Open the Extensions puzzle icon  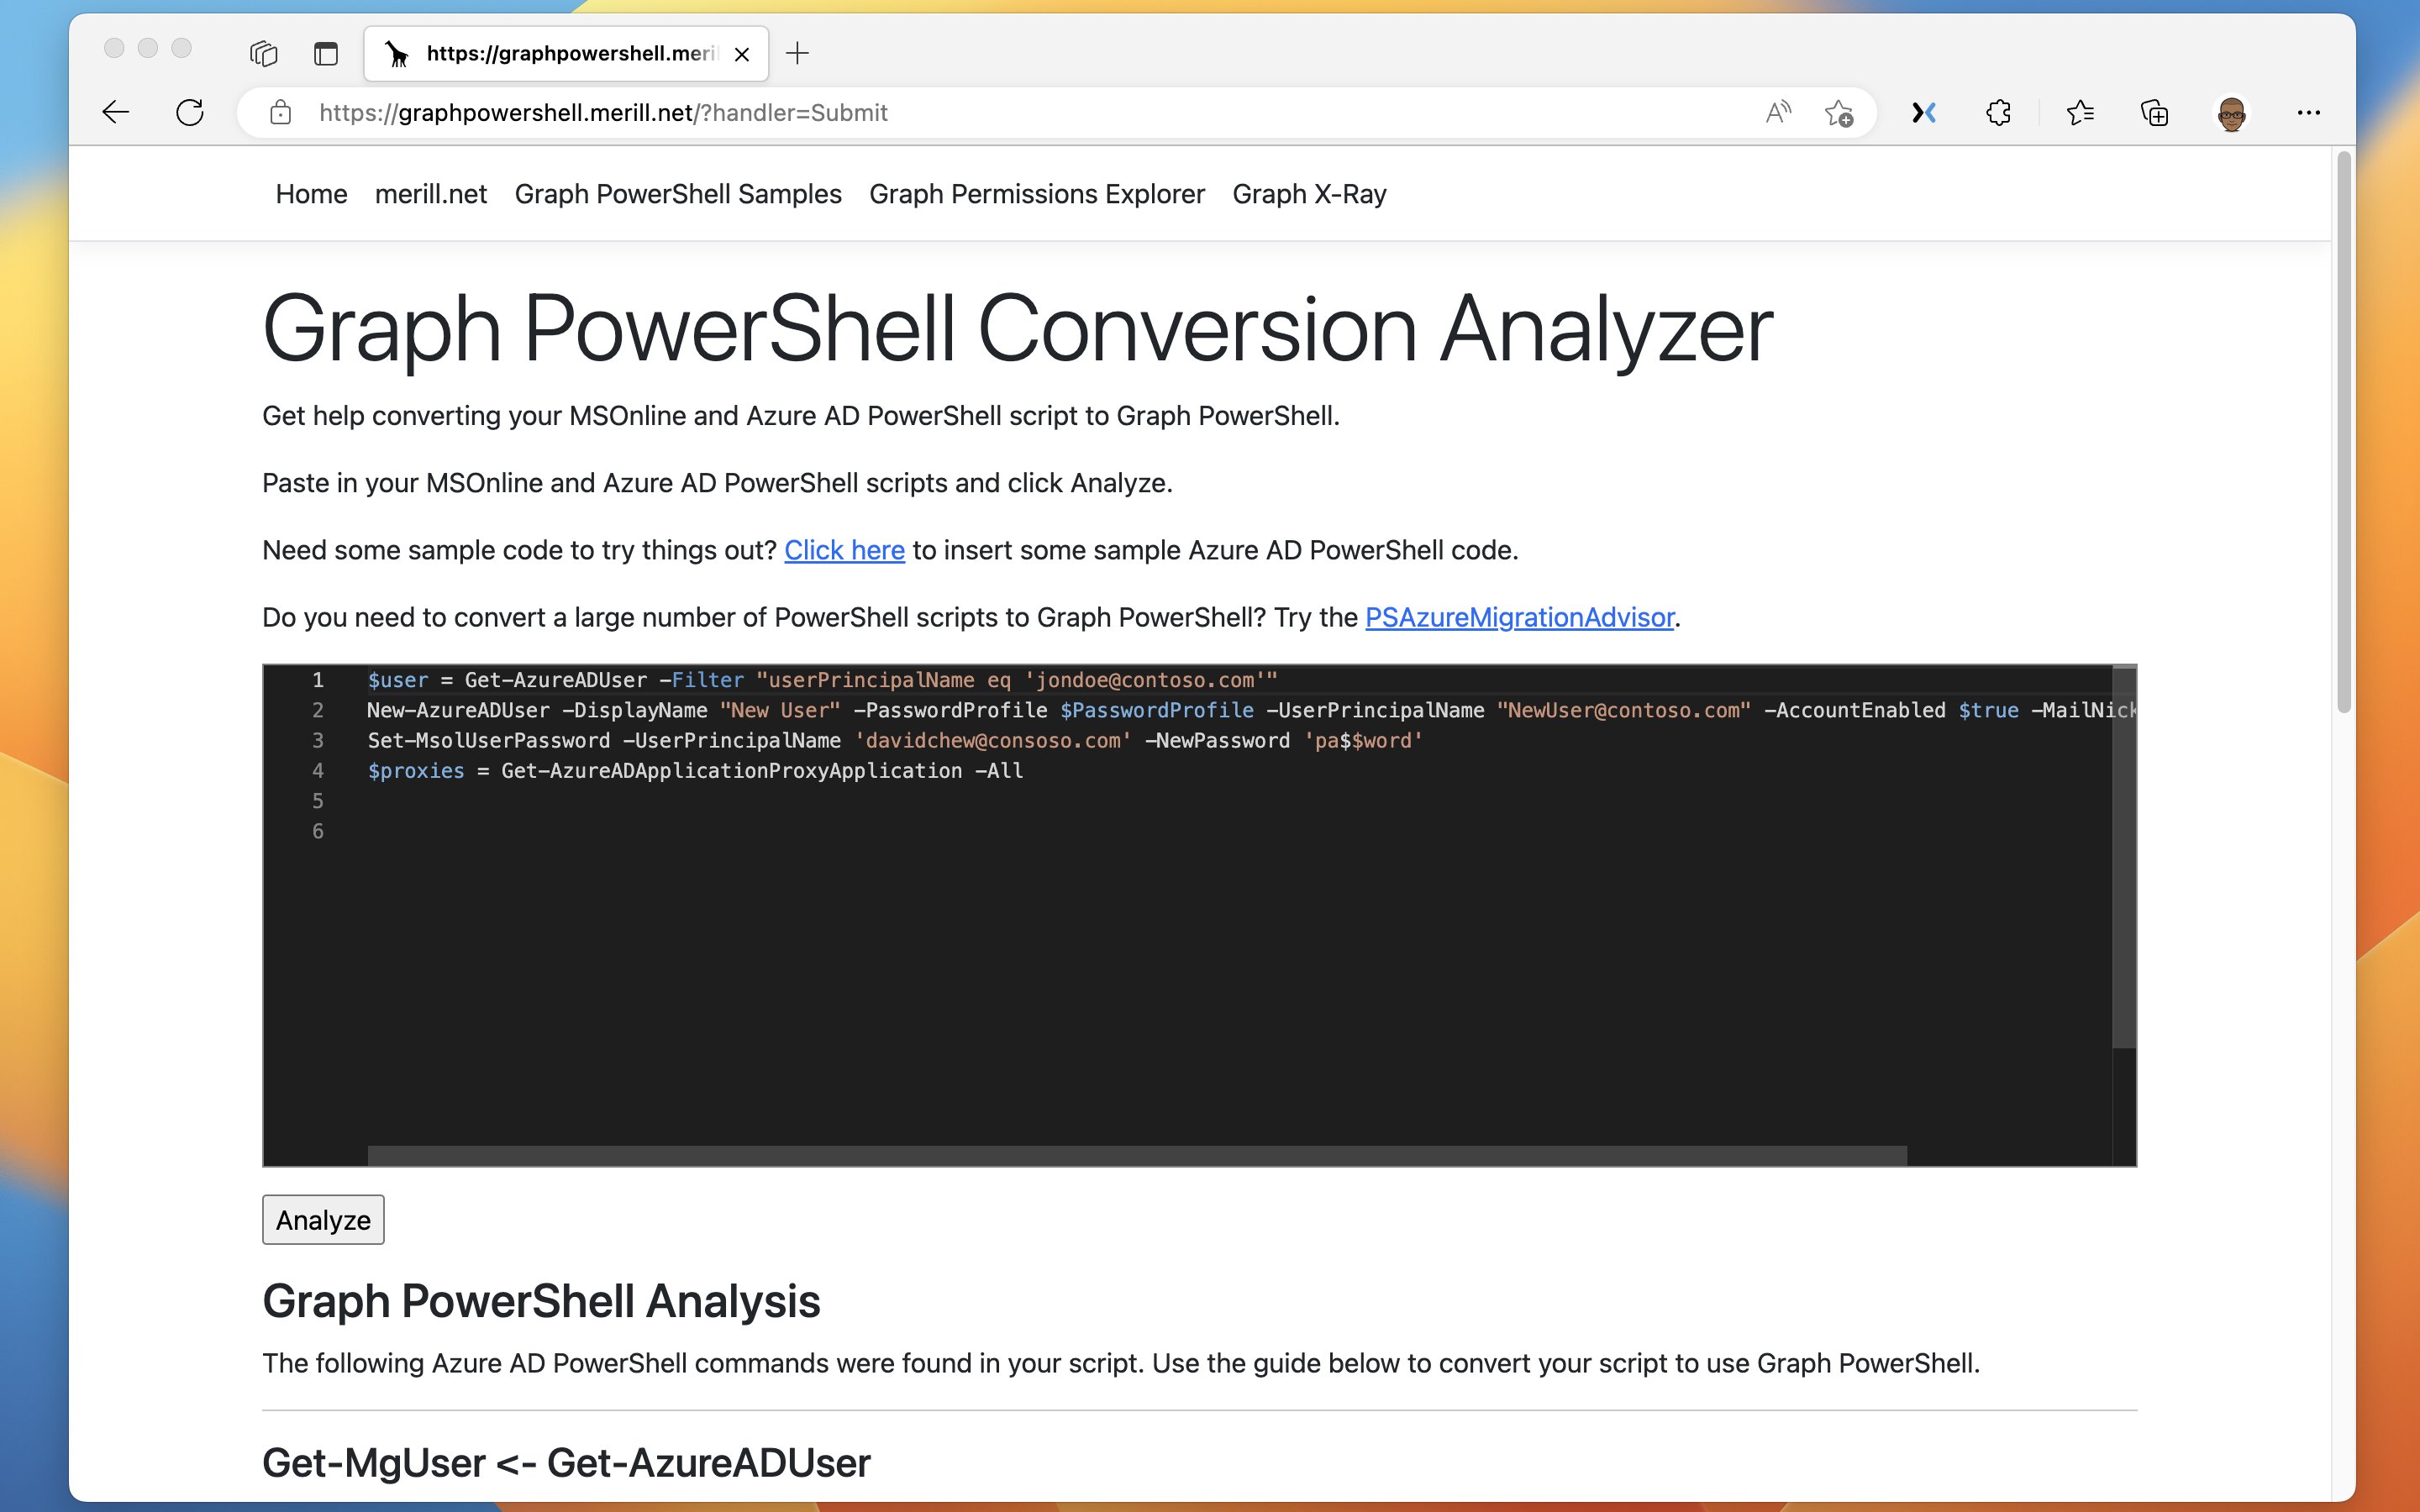1998,113
